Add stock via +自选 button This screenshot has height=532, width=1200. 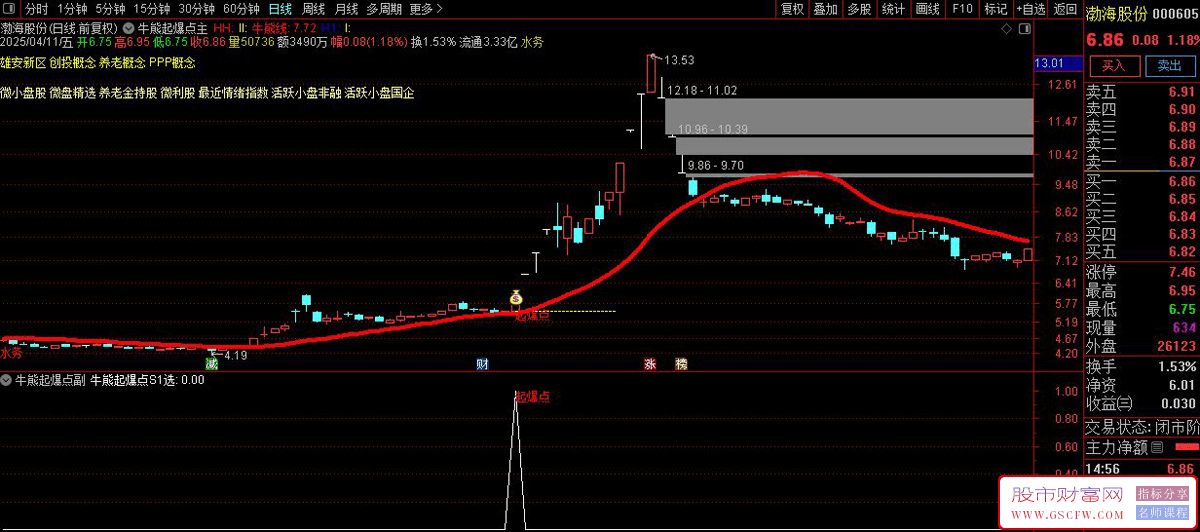tap(1030, 8)
